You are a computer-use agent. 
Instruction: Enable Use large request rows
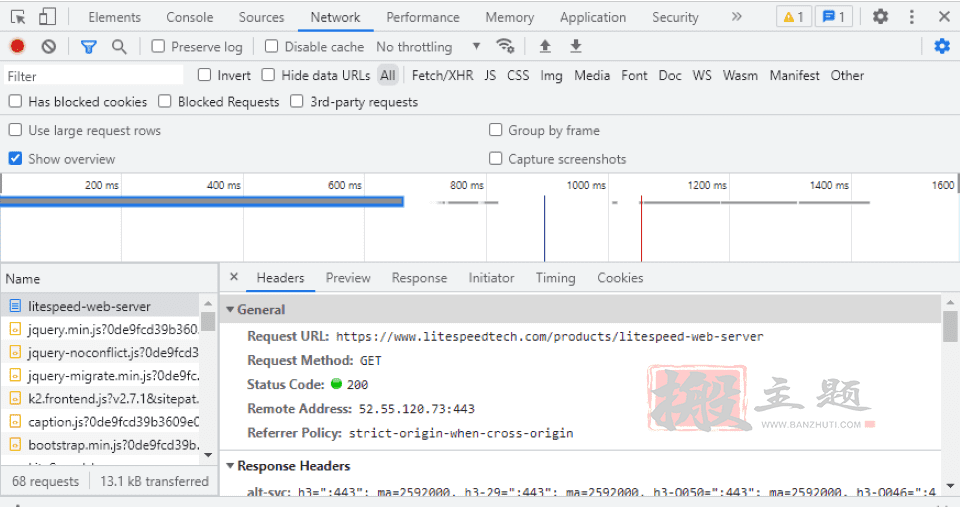click(15, 130)
